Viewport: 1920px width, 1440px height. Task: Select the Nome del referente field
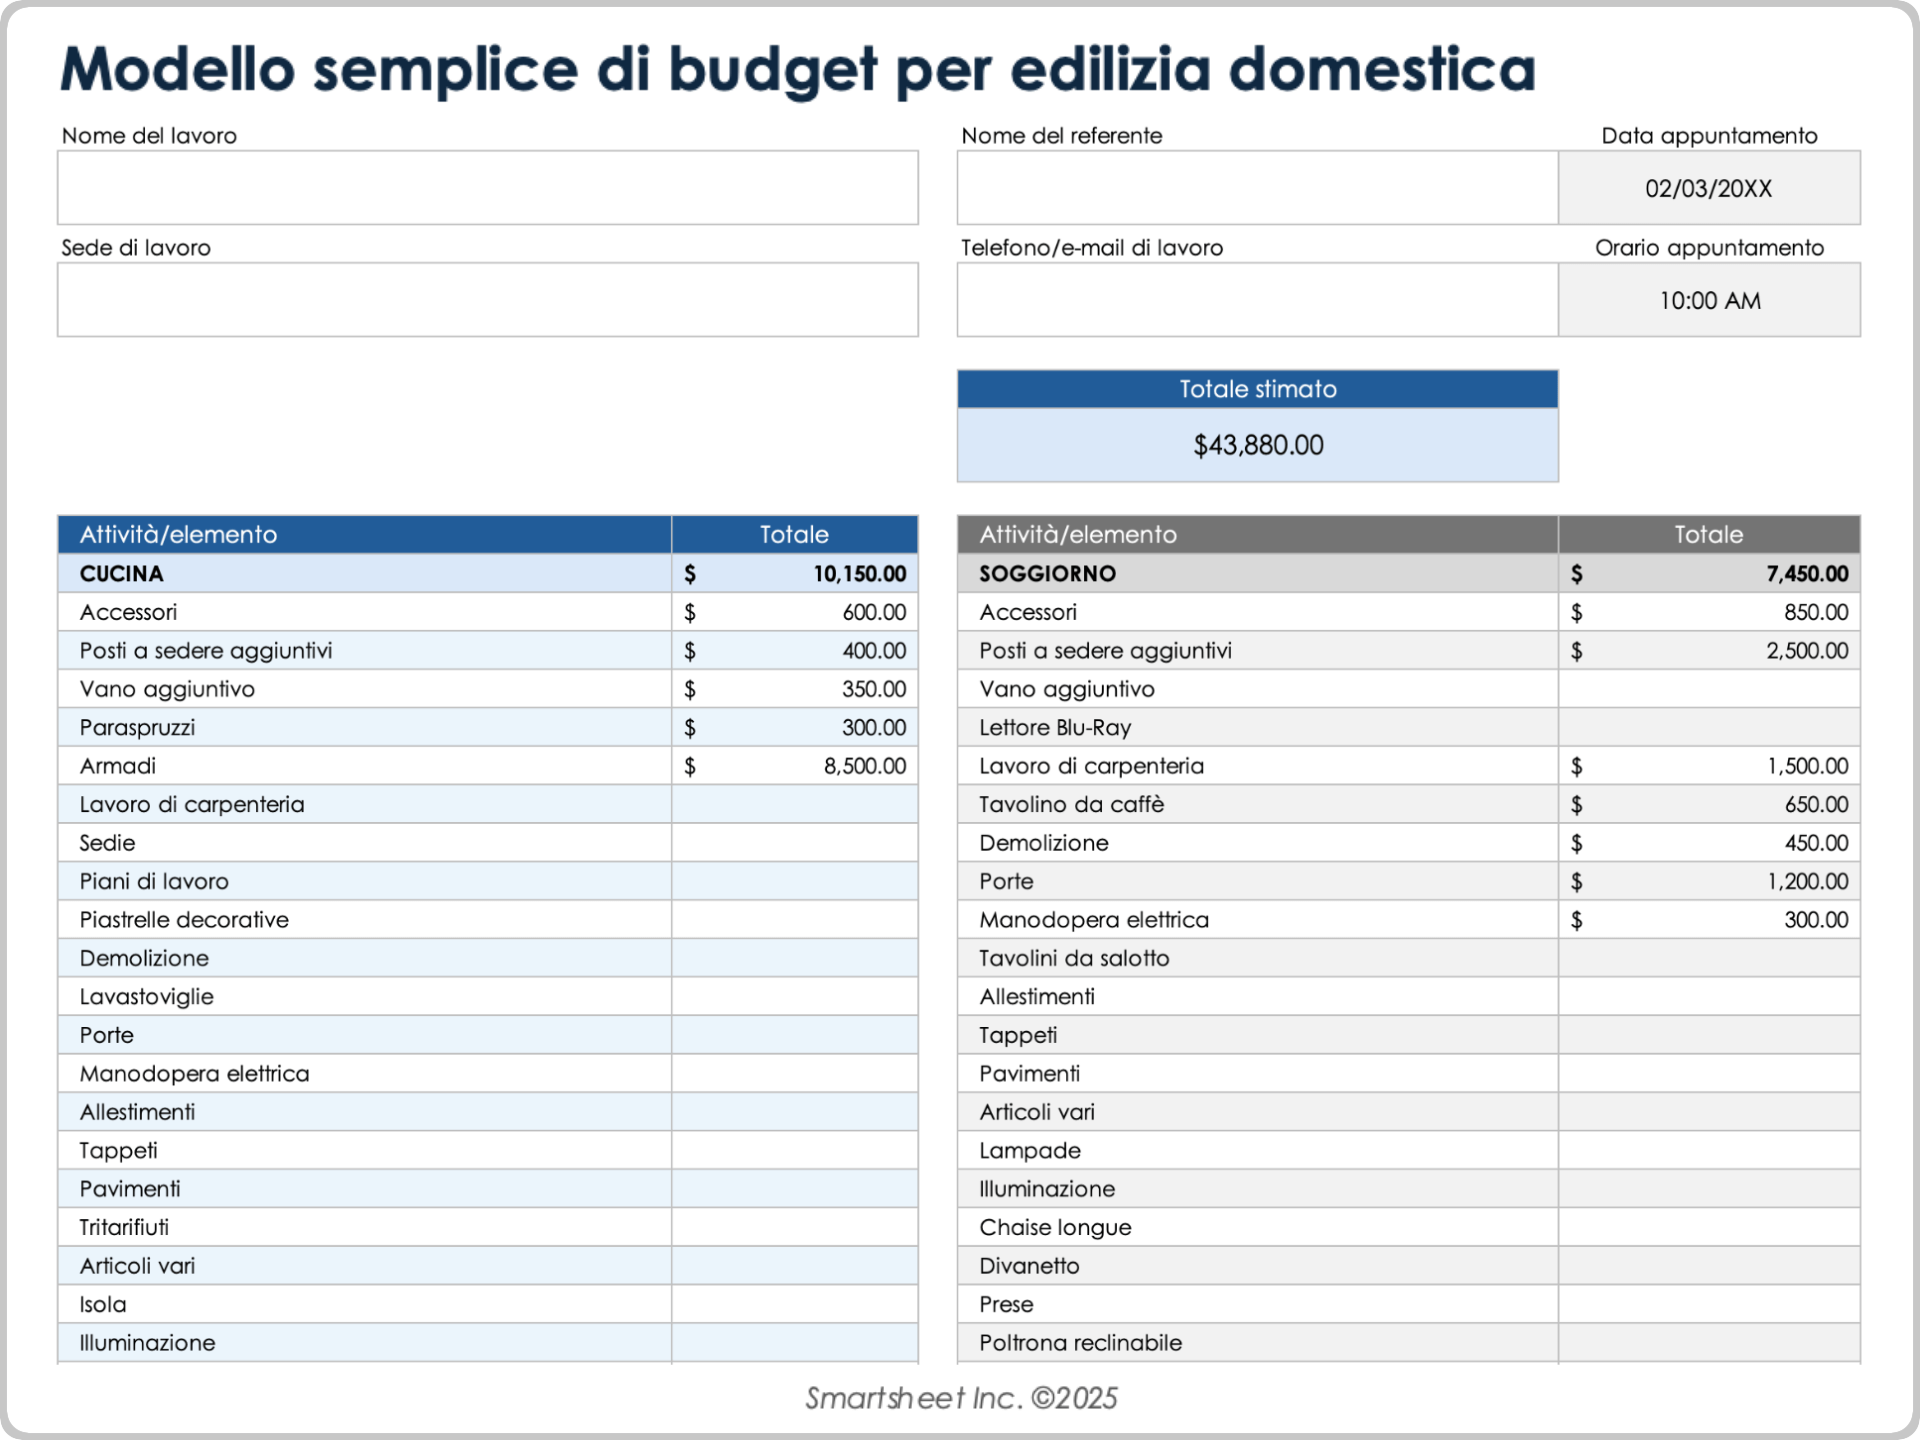point(1256,188)
